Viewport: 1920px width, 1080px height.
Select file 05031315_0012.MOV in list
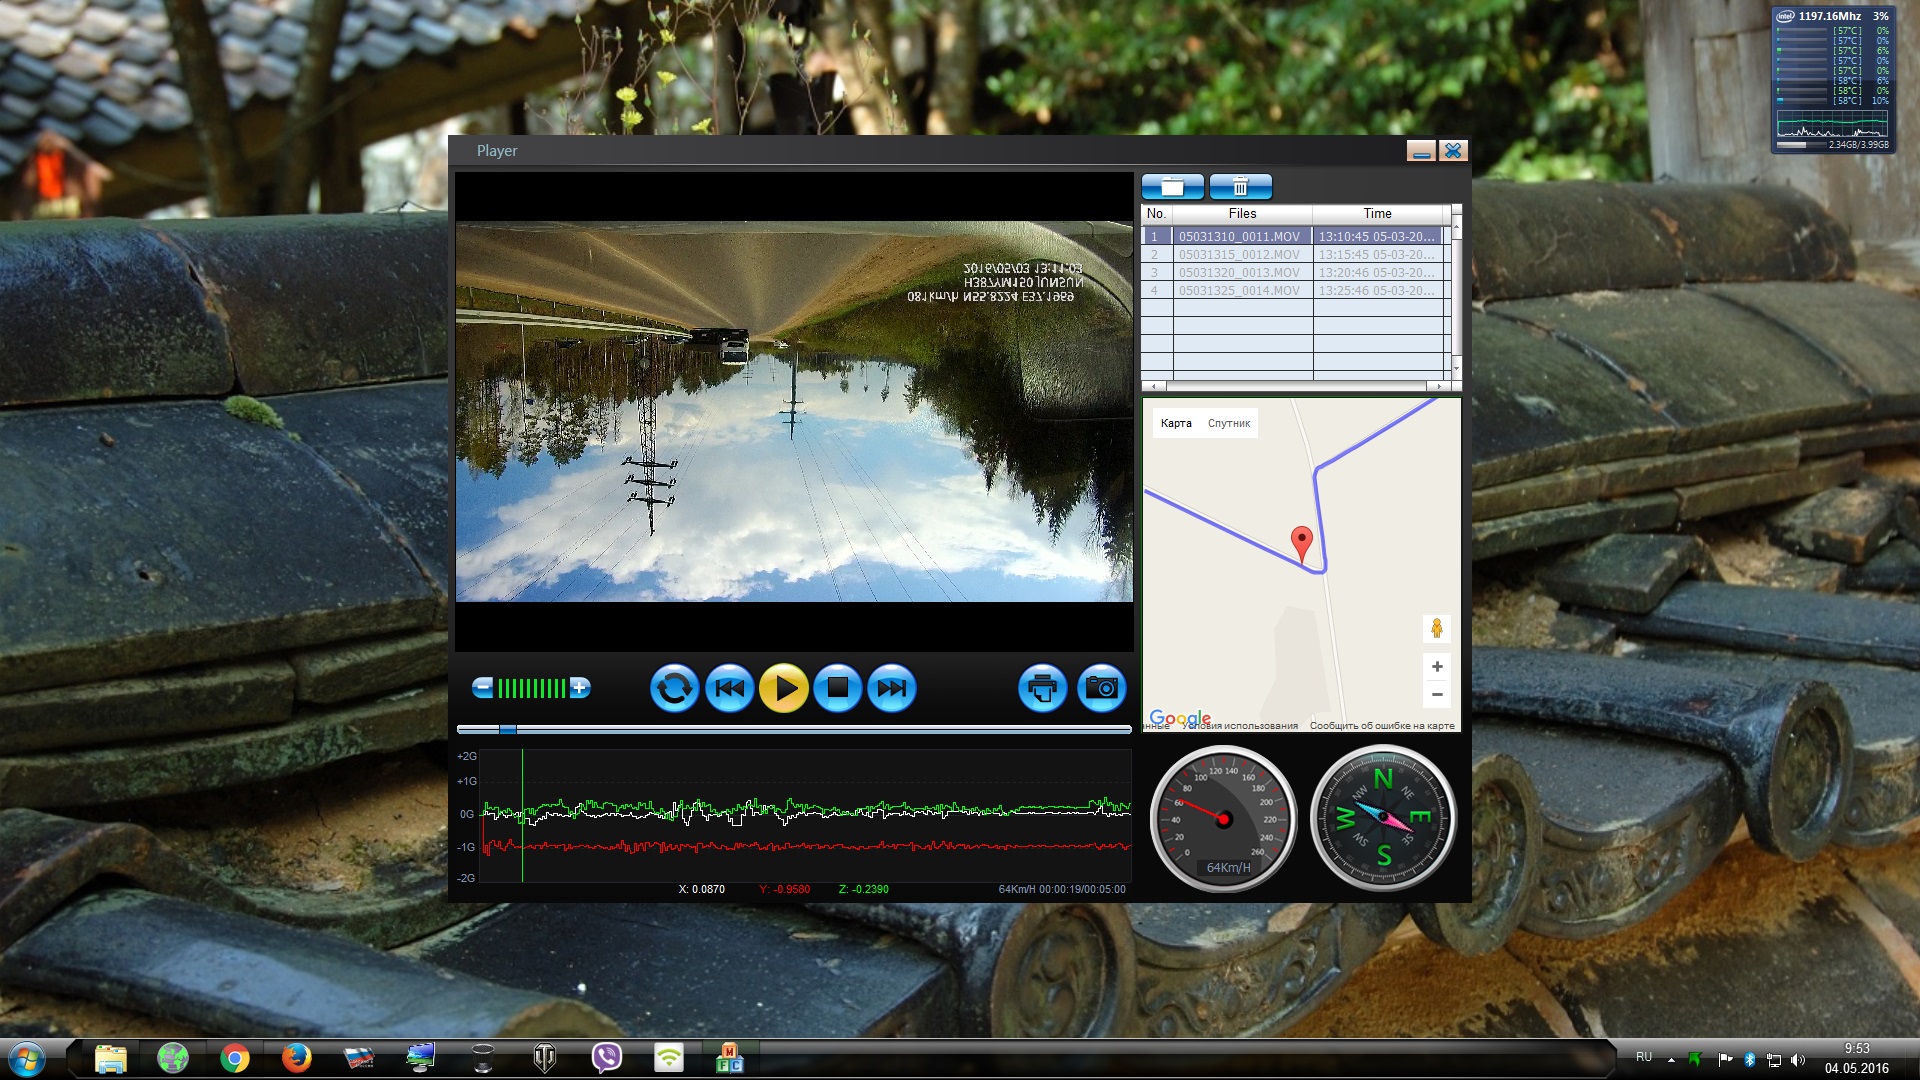pyautogui.click(x=1239, y=255)
